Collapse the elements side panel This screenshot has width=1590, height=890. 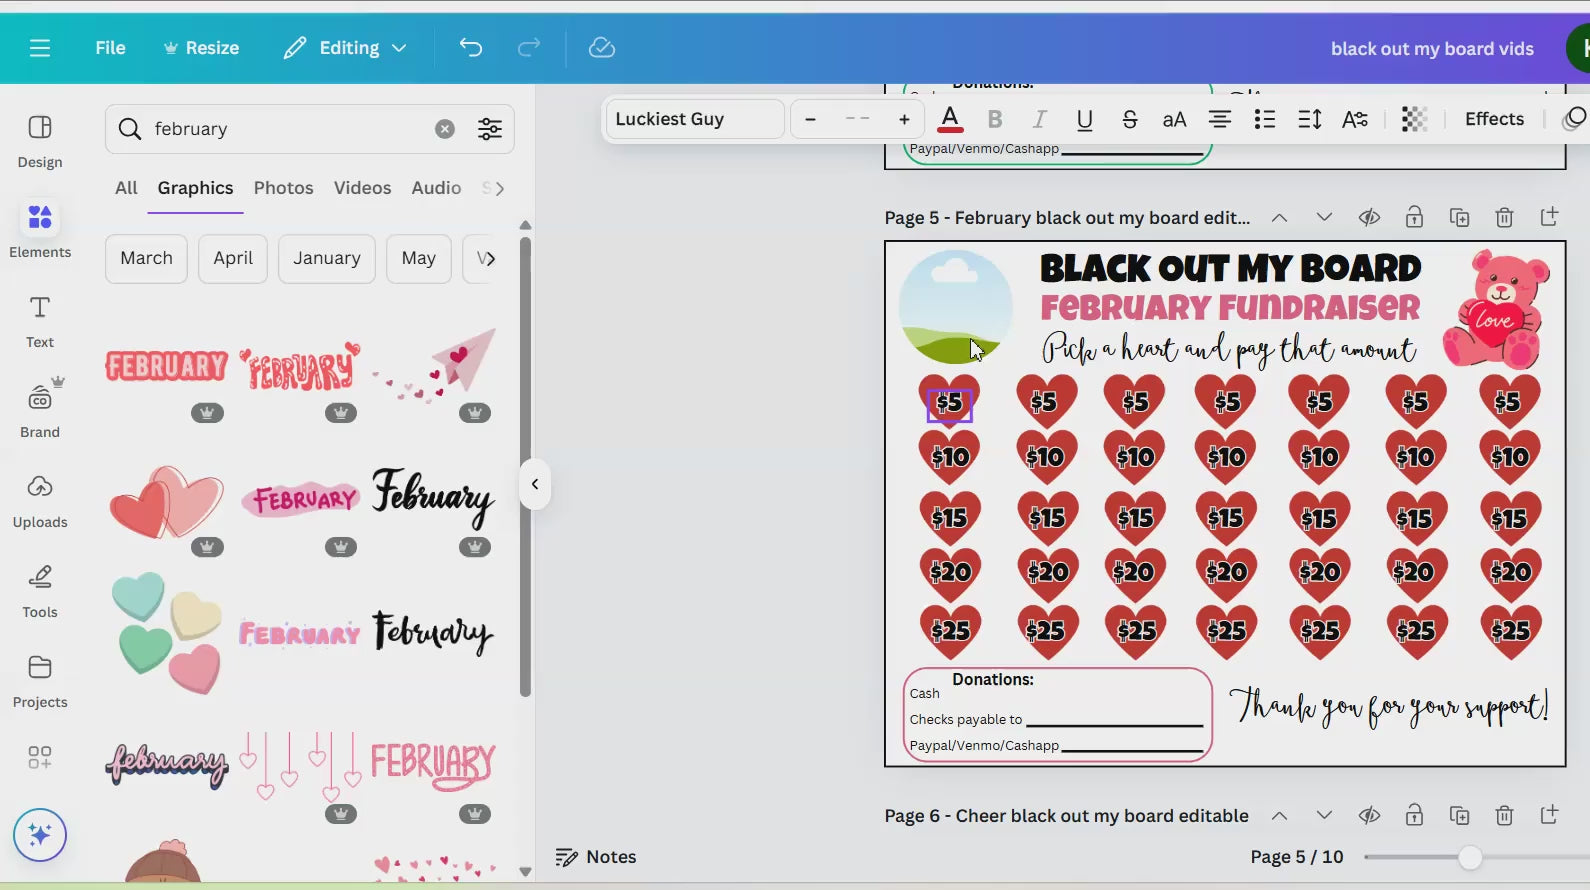[x=535, y=484]
